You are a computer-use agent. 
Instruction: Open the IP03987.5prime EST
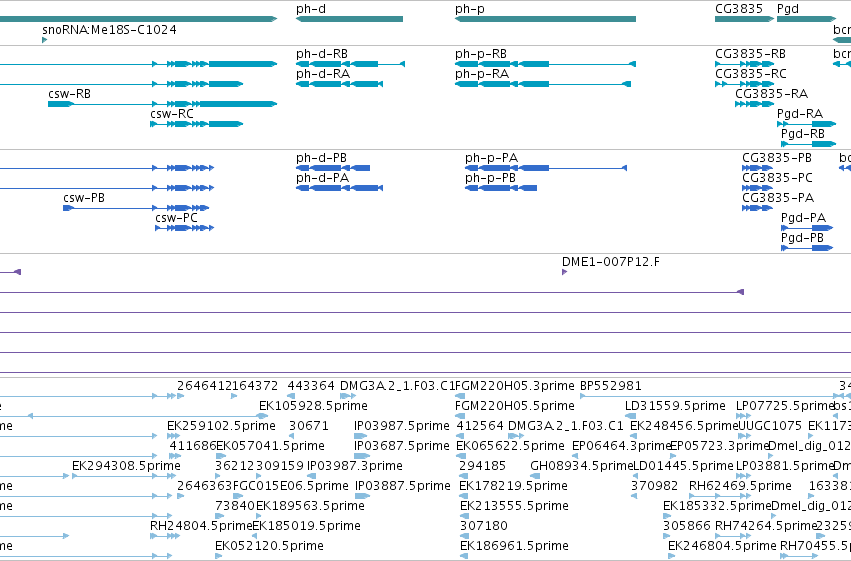pyautogui.click(x=360, y=436)
